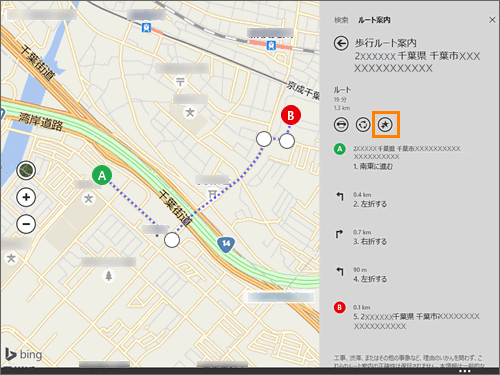Close the directions panel with X
This screenshot has height=375, width=500.
click(x=492, y=20)
